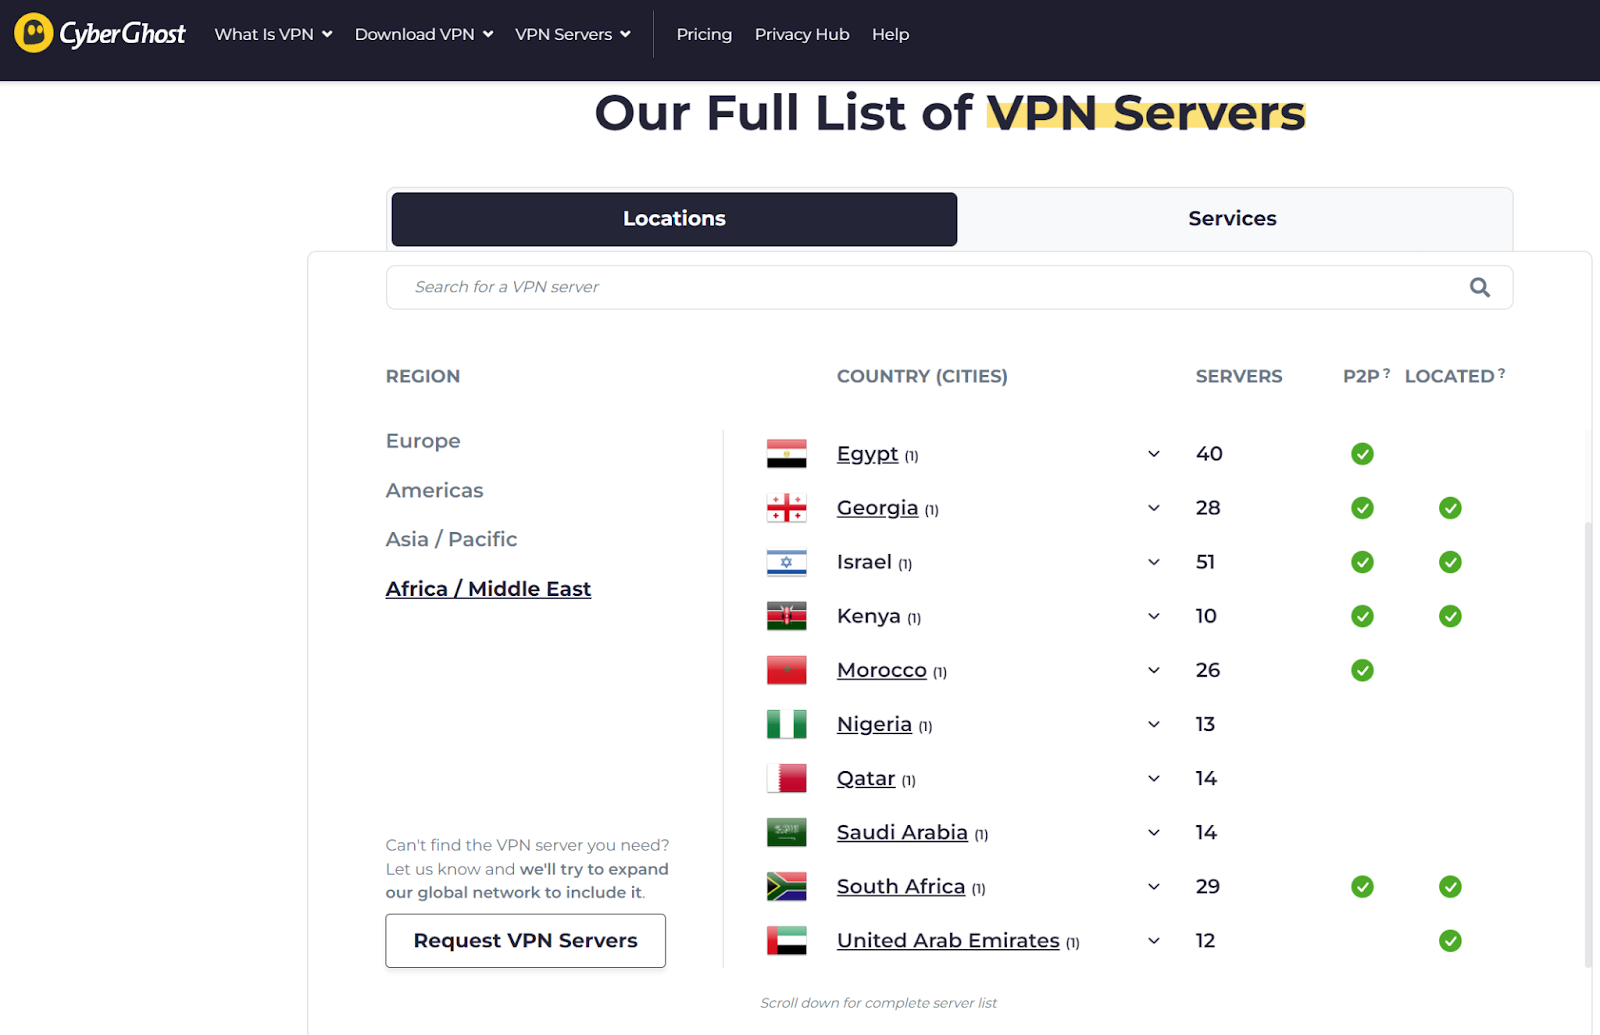The width and height of the screenshot is (1600, 1035).
Task: Expand the Qatar cities chevron
Action: click(x=1154, y=778)
